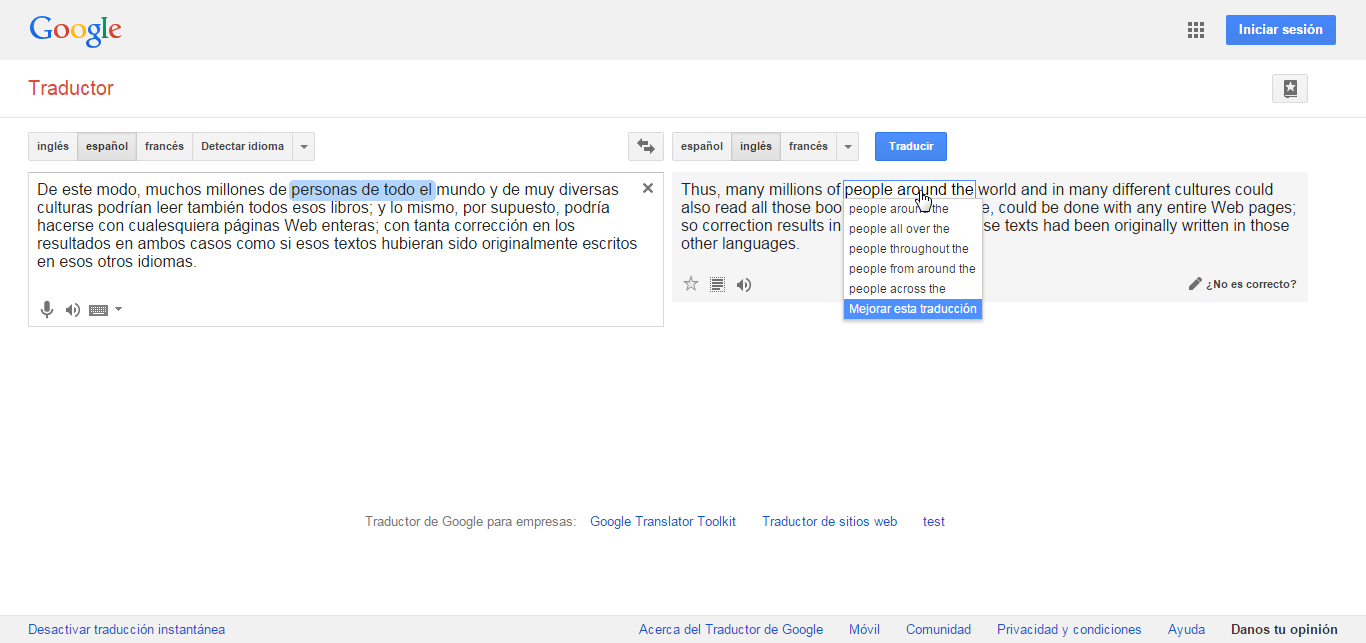Click 'Thus, many millions of' in translation
This screenshot has height=643, width=1366.
pyautogui.click(x=761, y=189)
